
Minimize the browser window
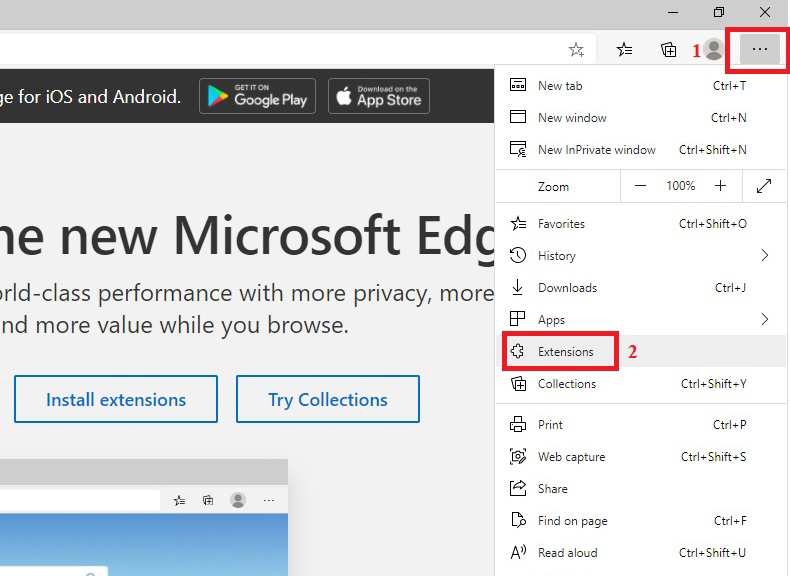673,12
